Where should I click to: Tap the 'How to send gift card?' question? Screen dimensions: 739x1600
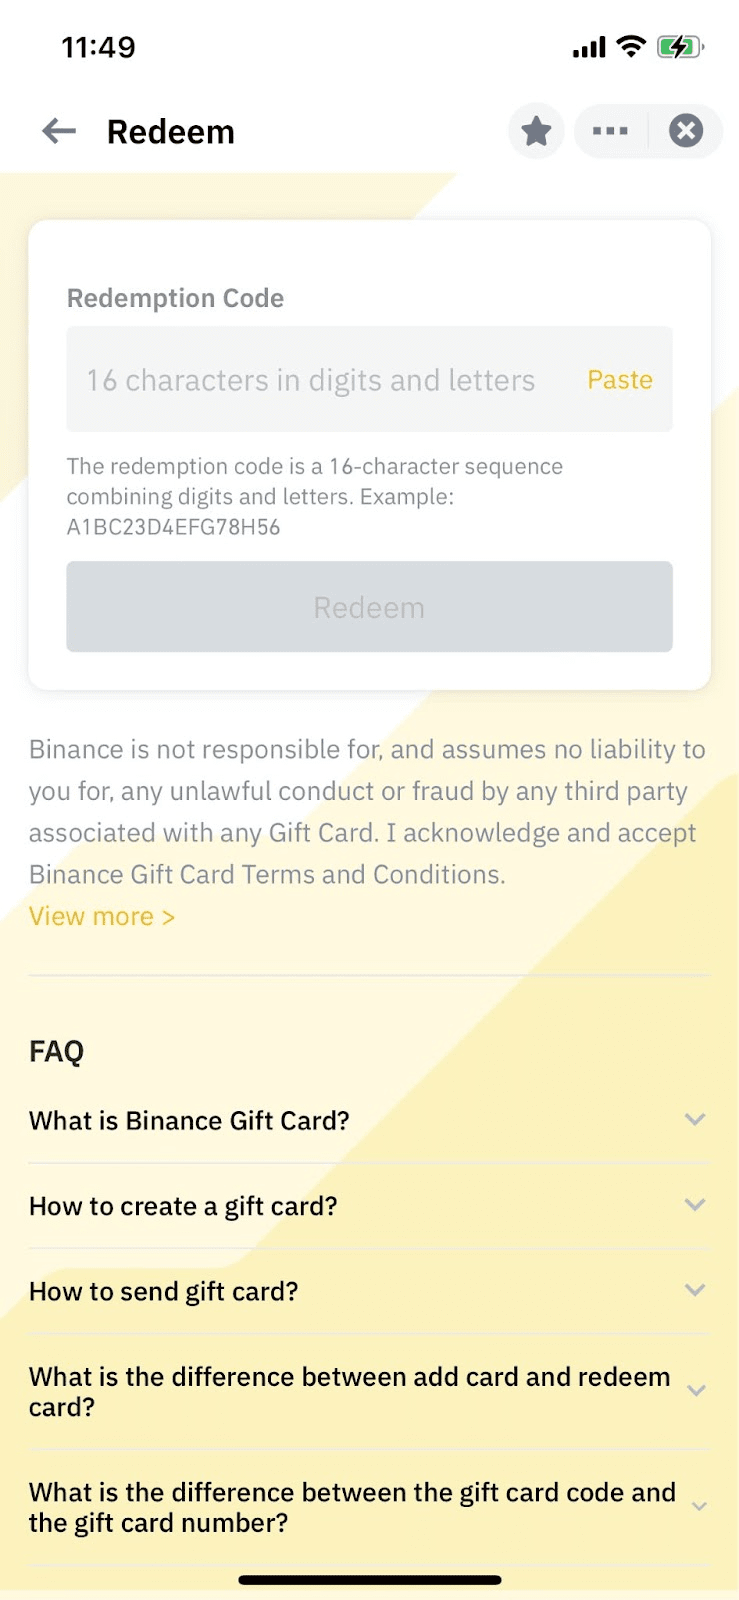coord(164,1292)
